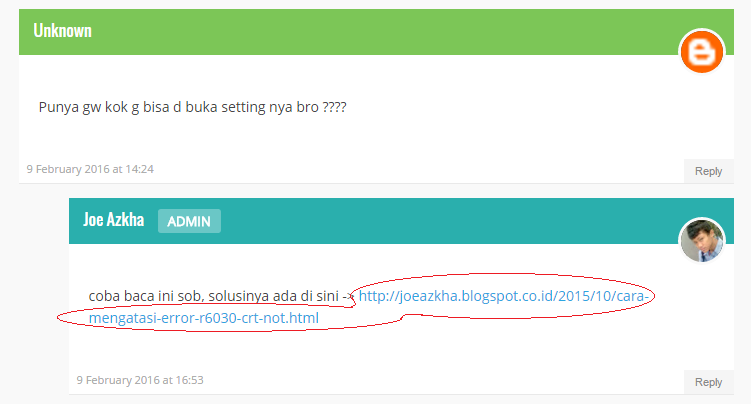Click the comment text starting with 'Punya gw kok'
The height and width of the screenshot is (404, 751).
click(x=192, y=107)
